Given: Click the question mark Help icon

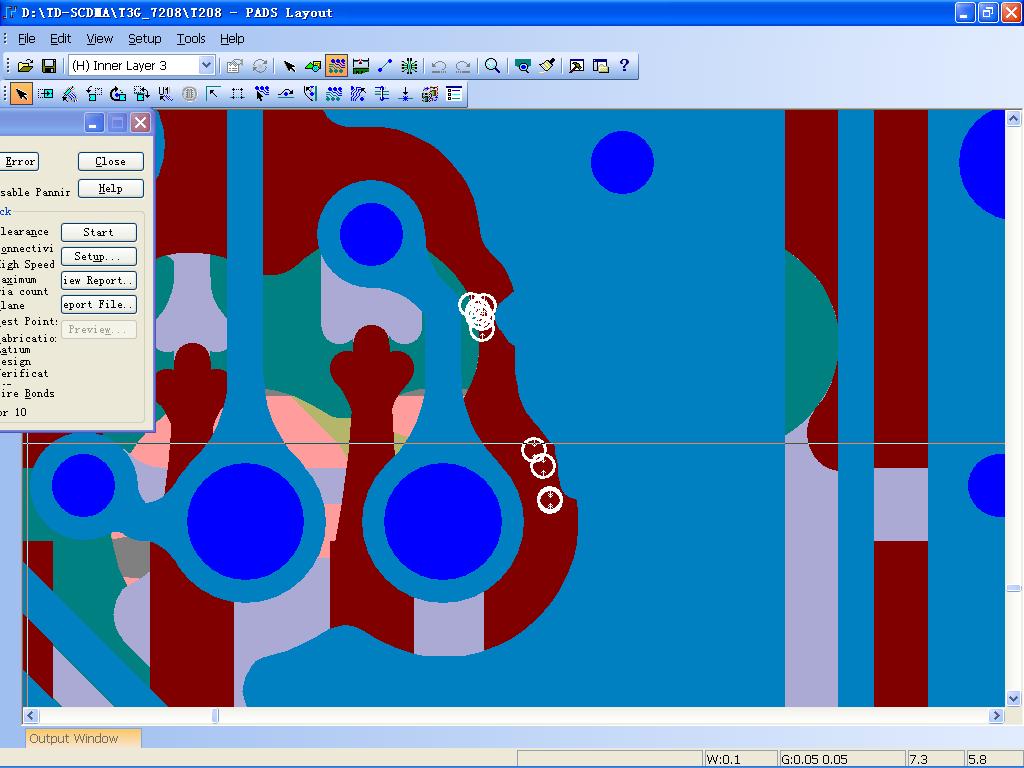Looking at the screenshot, I should click(625, 66).
